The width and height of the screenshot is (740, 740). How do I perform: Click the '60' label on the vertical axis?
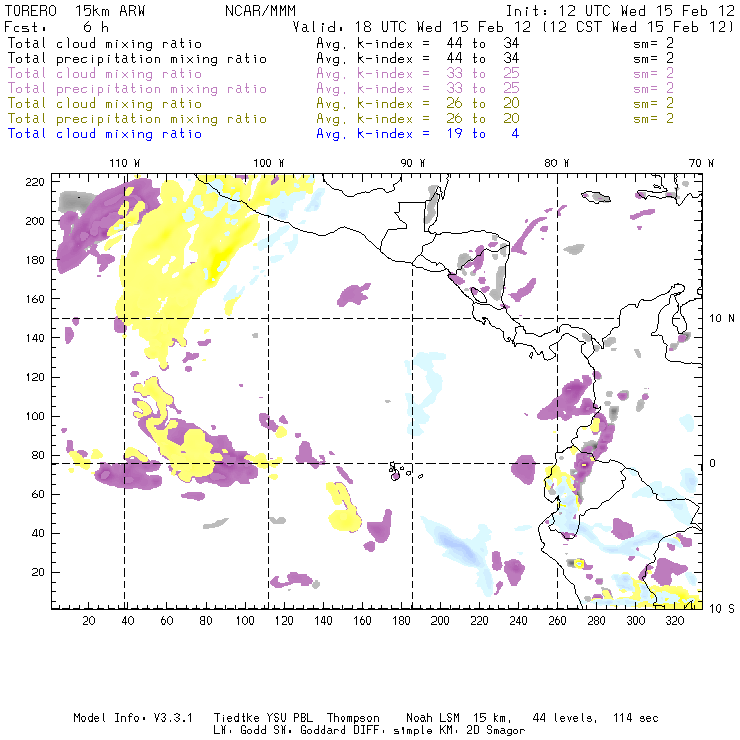click(x=38, y=494)
